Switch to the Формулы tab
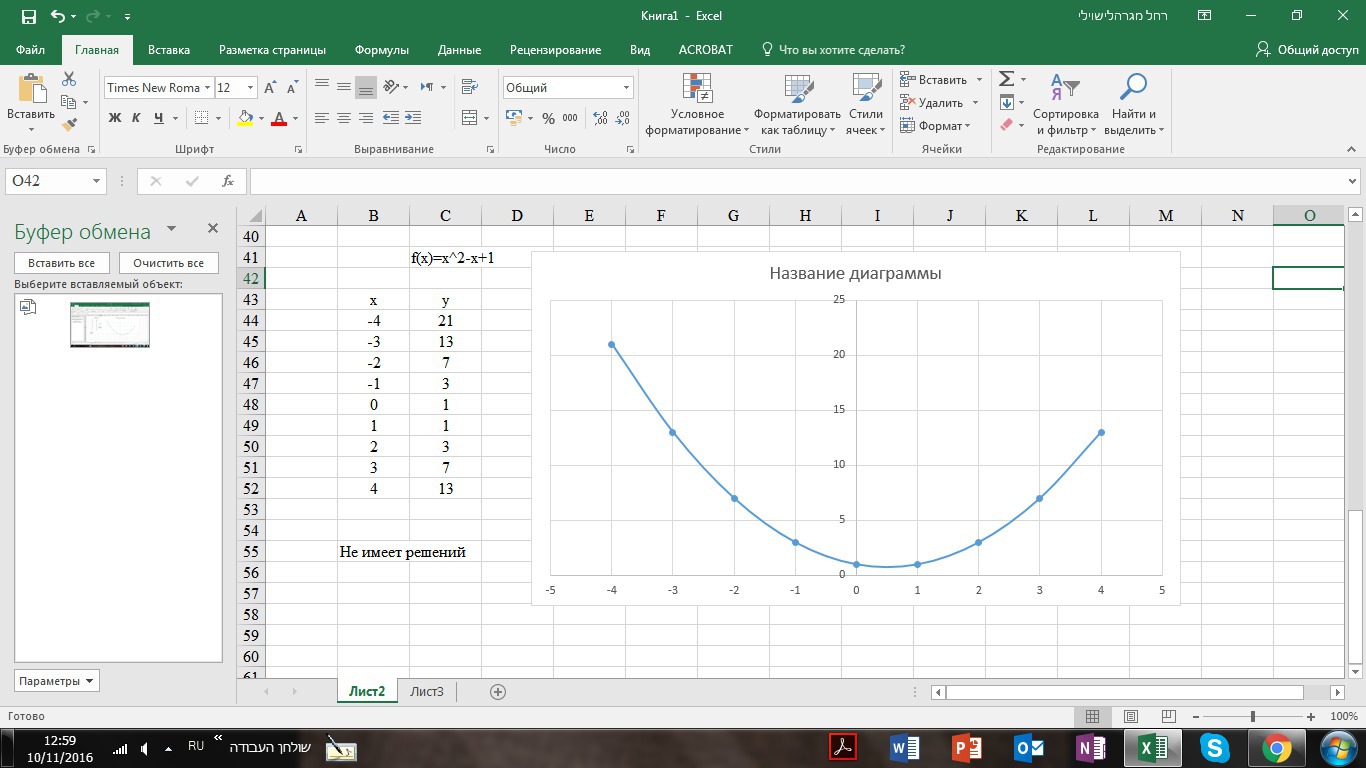 click(x=382, y=50)
